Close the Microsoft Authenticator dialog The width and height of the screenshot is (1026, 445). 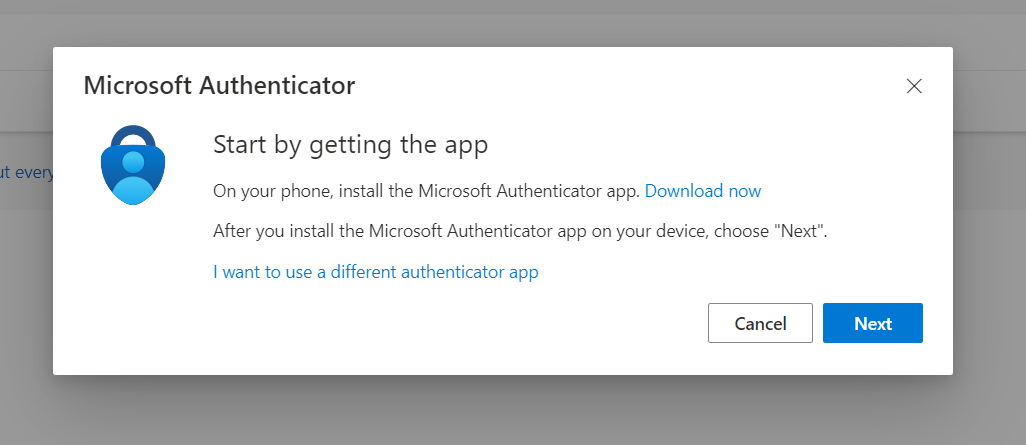[913, 86]
